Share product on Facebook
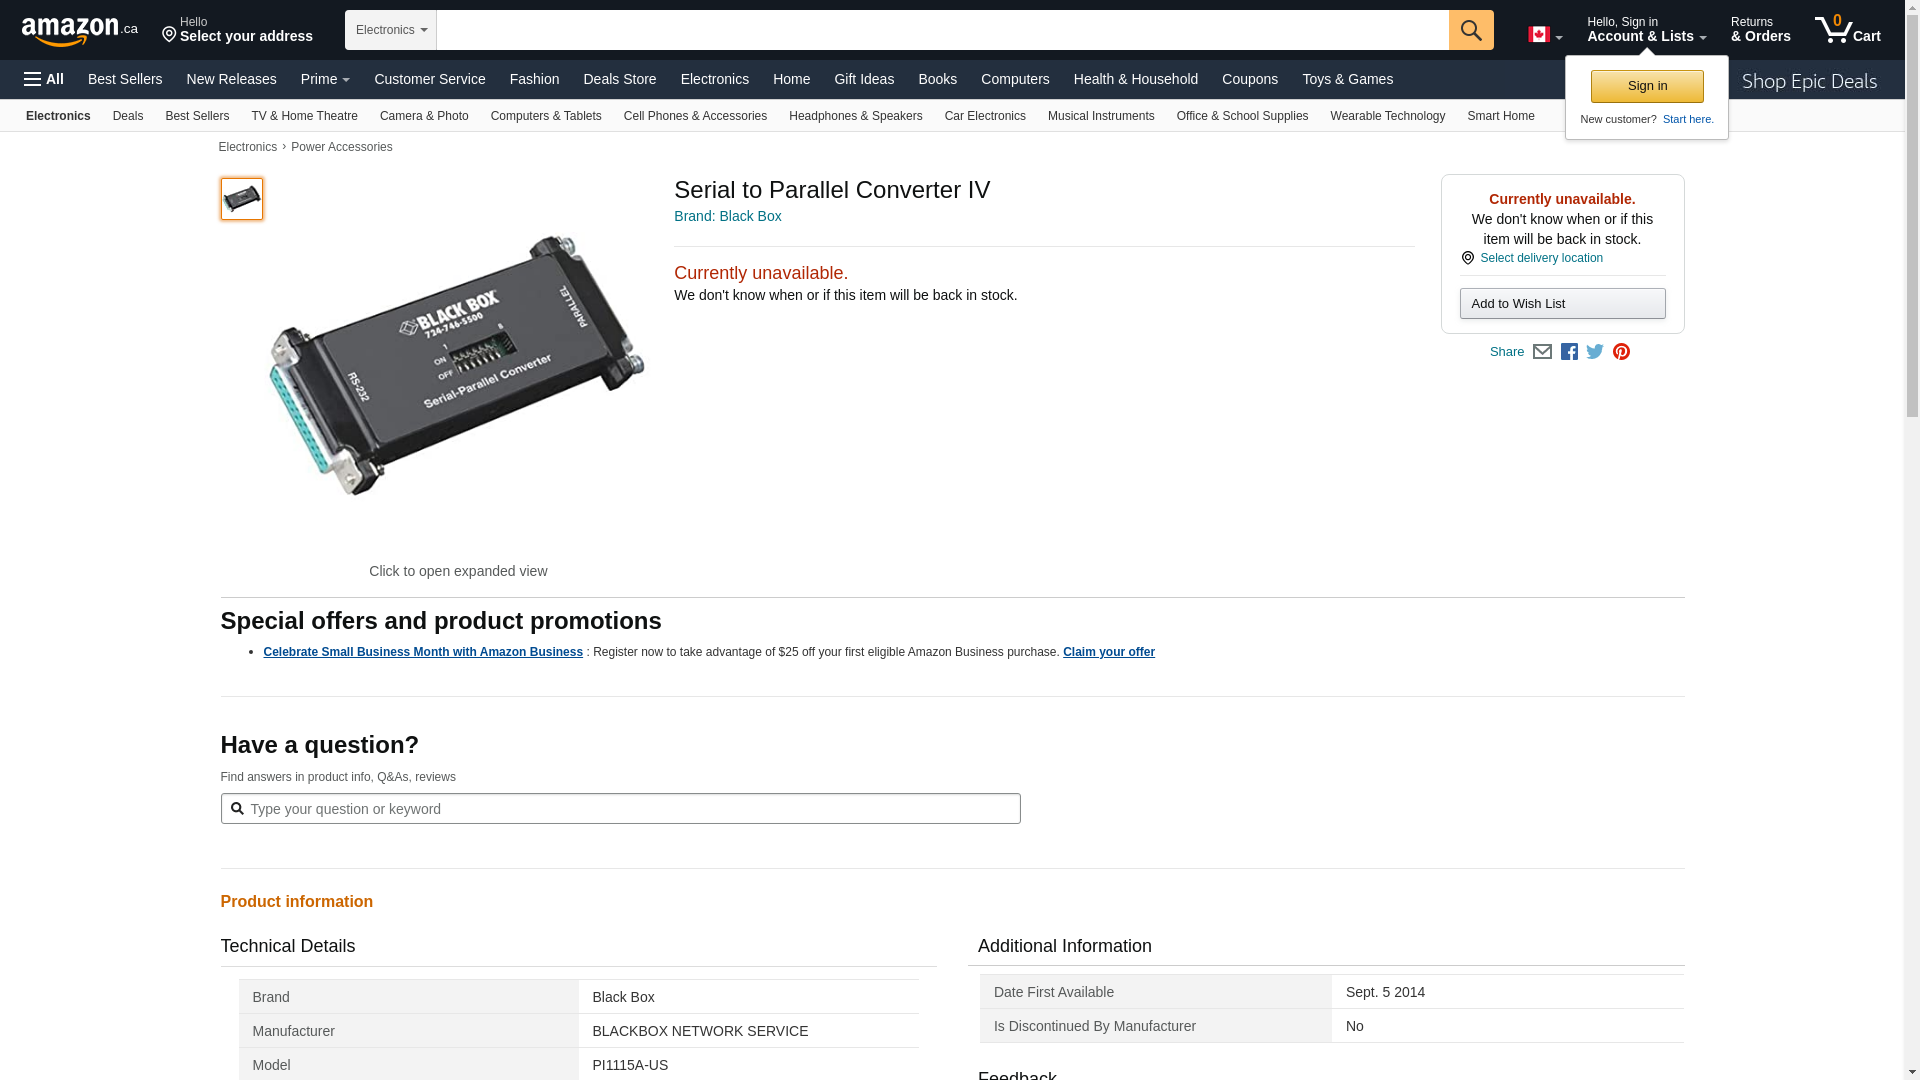The width and height of the screenshot is (1920, 1080). coord(1569,352)
